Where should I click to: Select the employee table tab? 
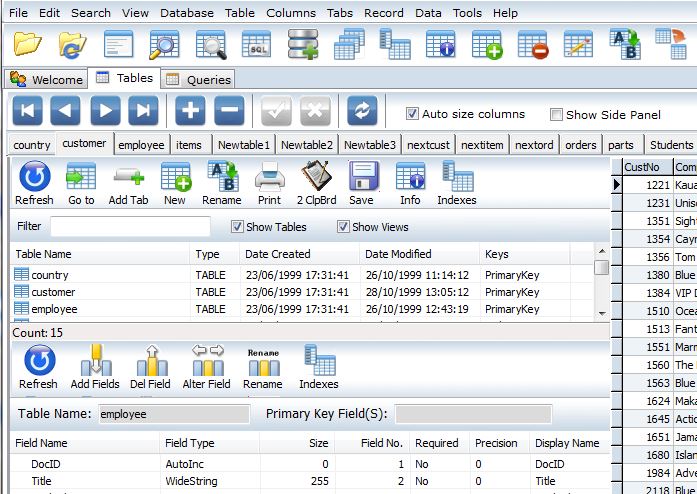pos(141,145)
